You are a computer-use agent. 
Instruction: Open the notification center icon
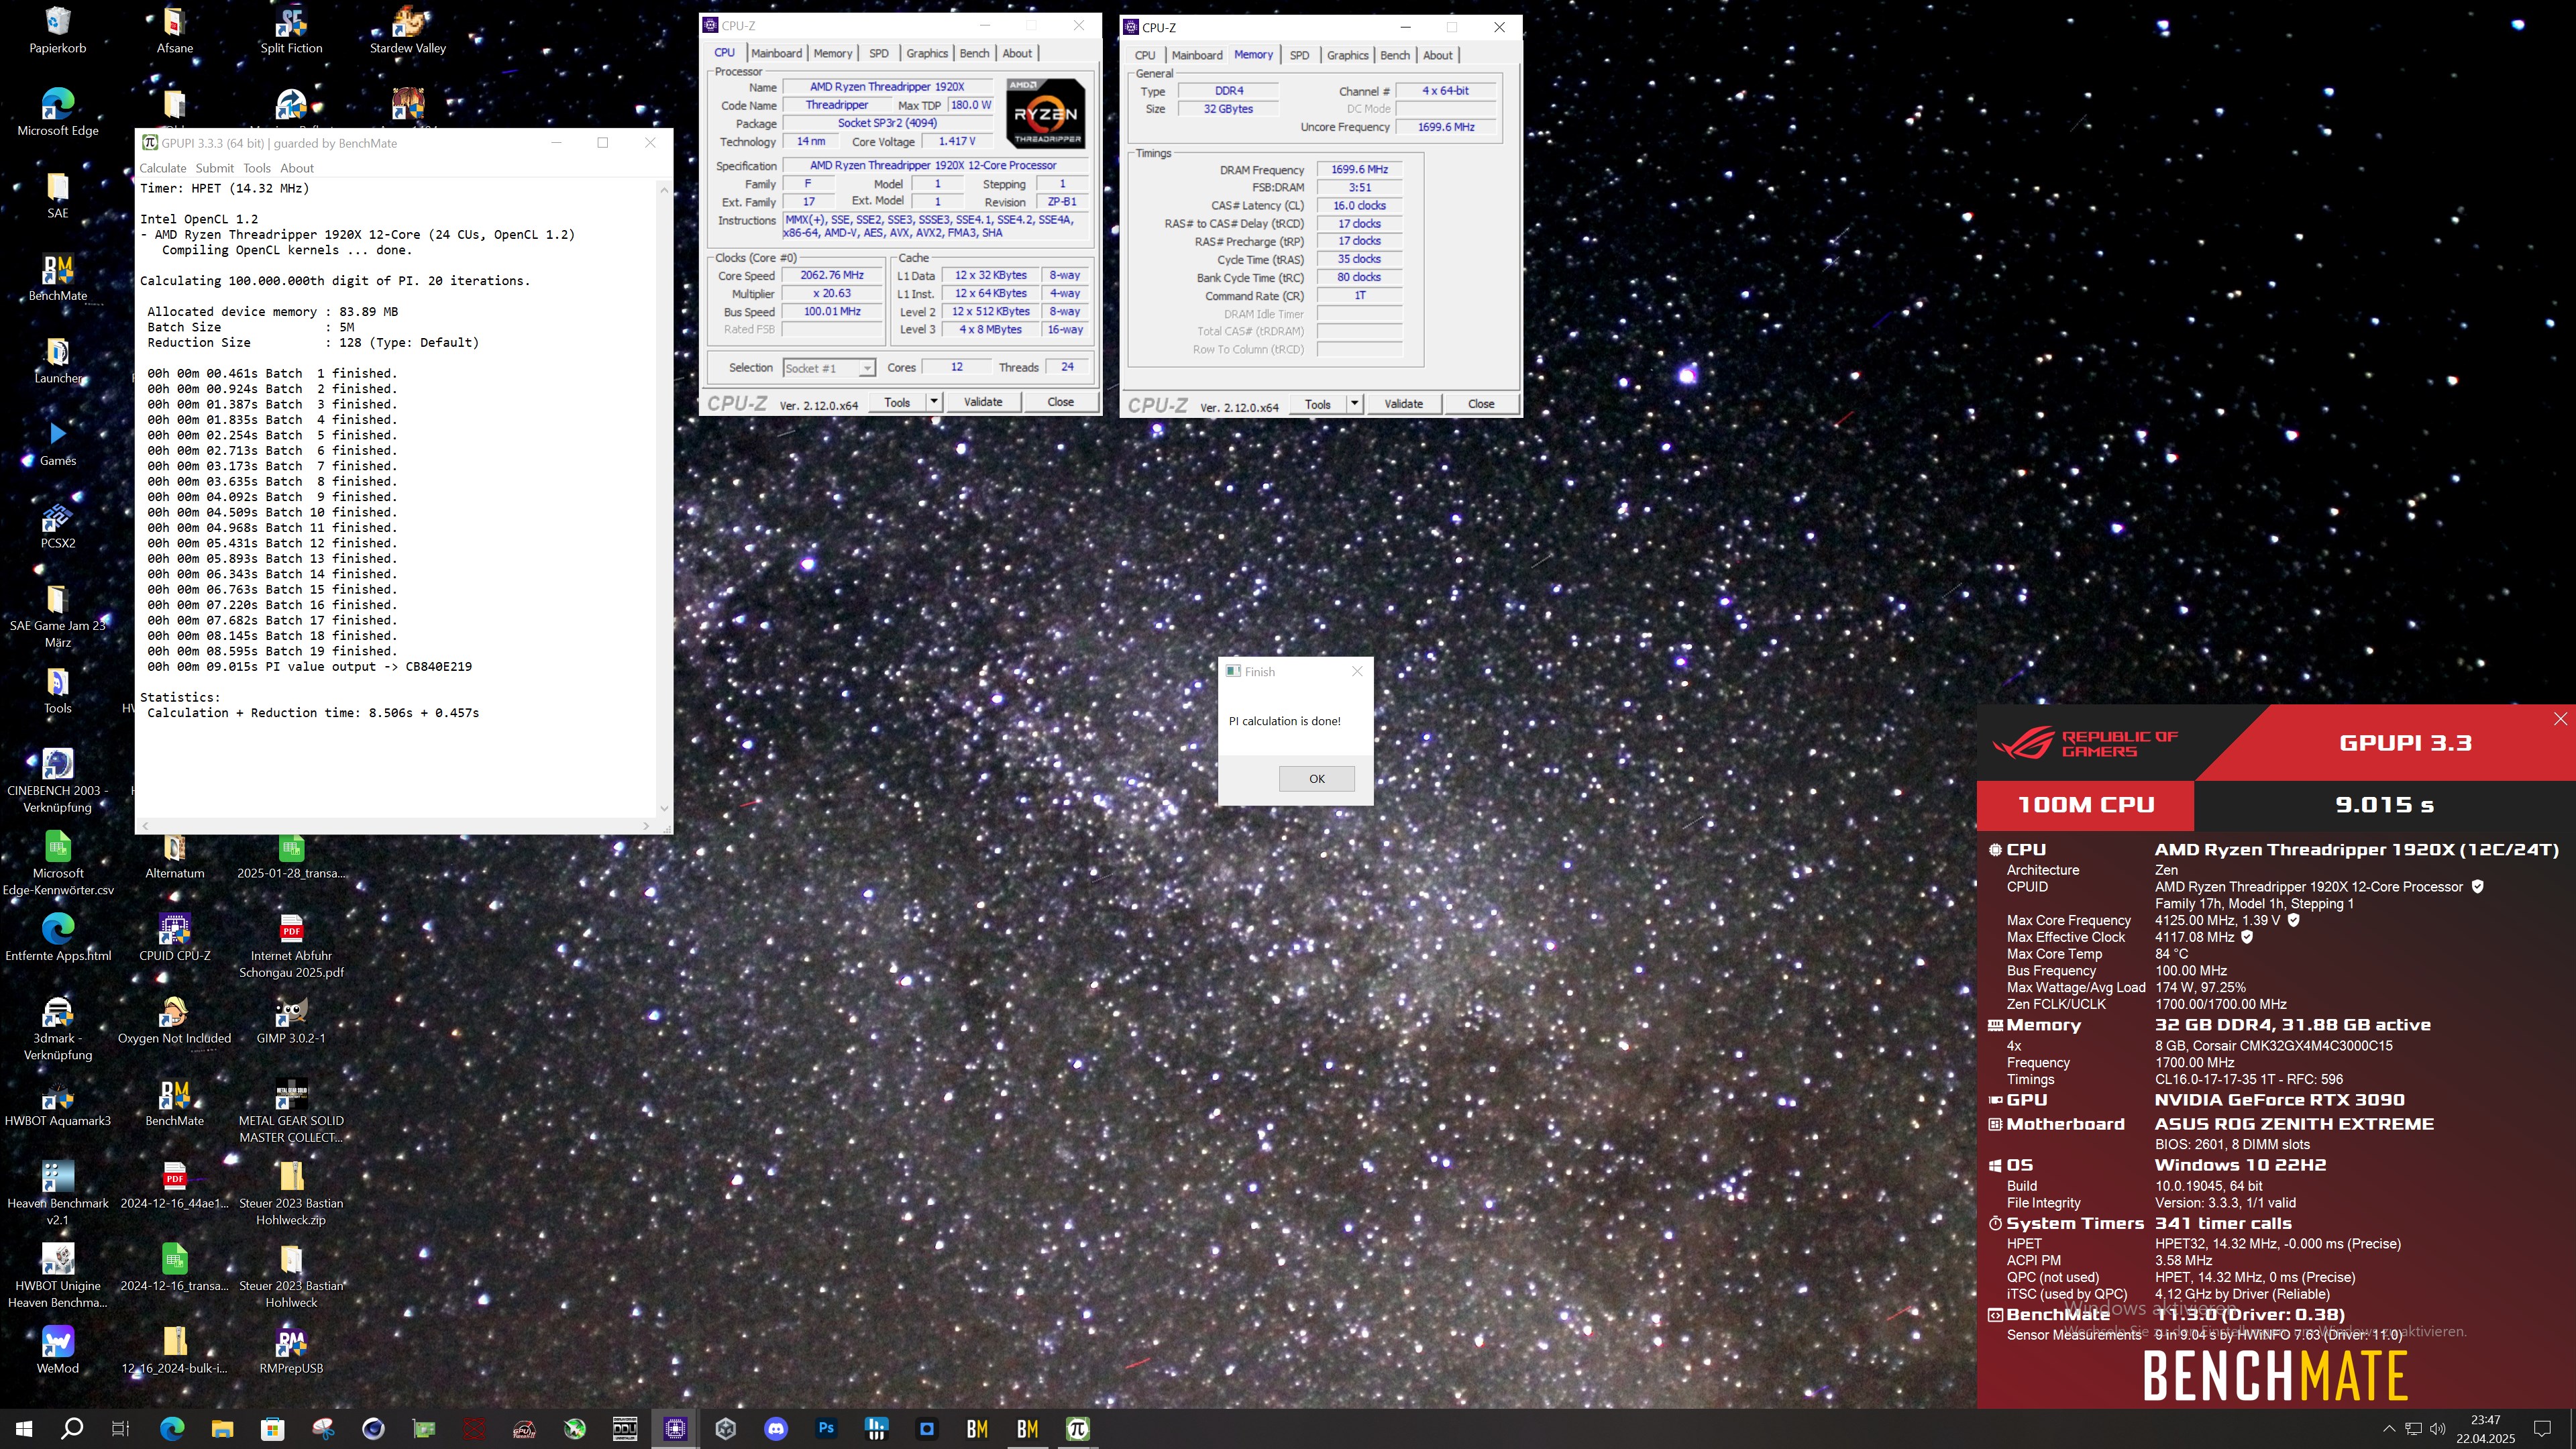coord(2542,1429)
